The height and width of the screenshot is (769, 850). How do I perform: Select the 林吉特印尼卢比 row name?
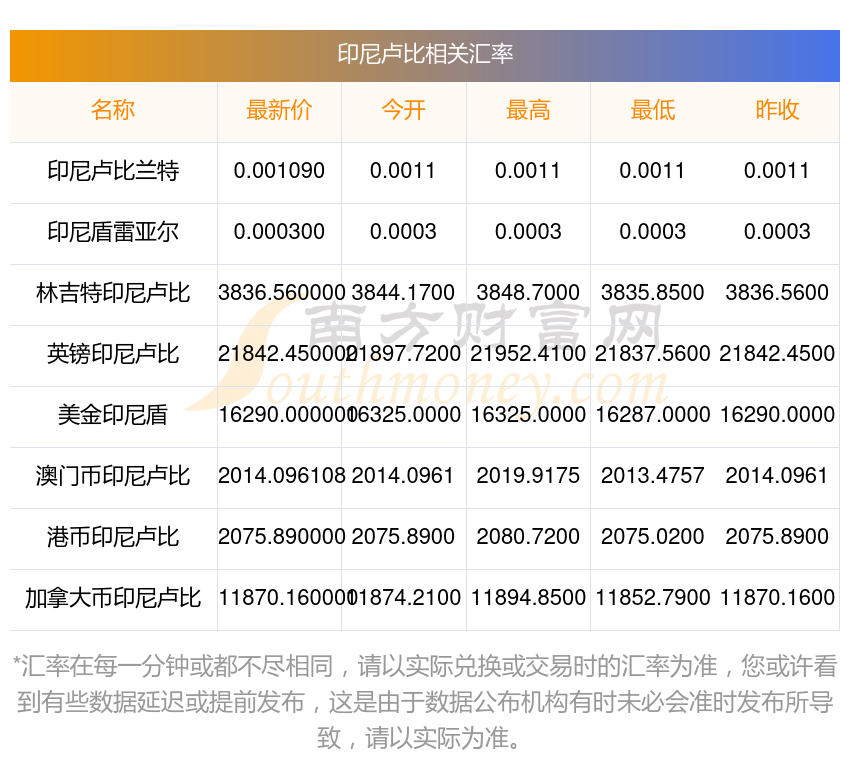(x=113, y=293)
